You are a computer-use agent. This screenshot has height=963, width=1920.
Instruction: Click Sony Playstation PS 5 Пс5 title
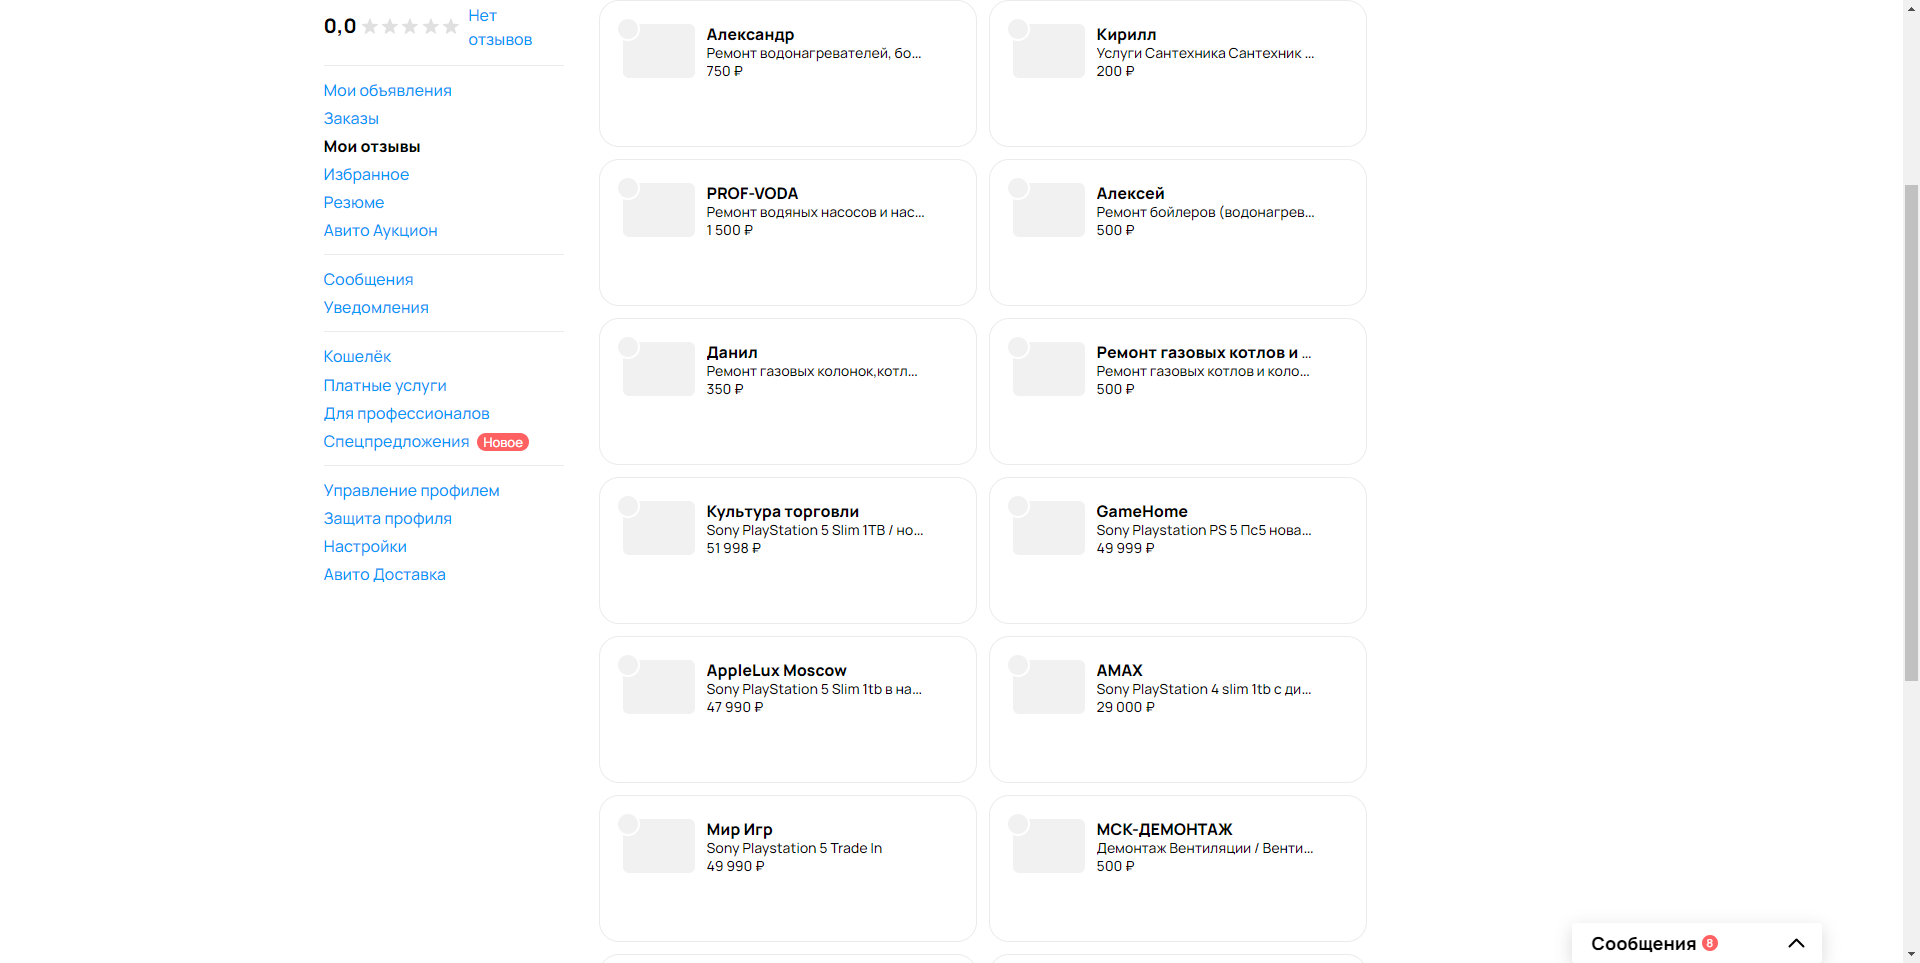coord(1203,530)
